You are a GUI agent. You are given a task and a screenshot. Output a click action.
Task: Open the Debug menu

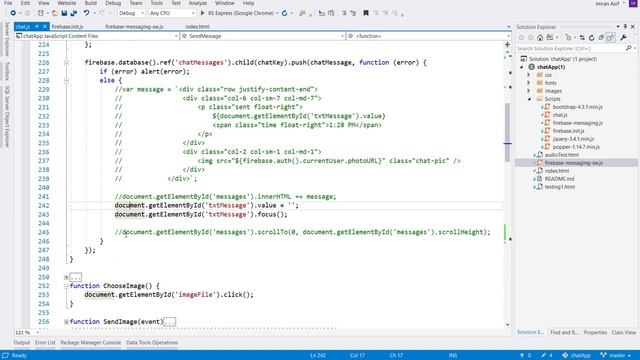[113, 3]
